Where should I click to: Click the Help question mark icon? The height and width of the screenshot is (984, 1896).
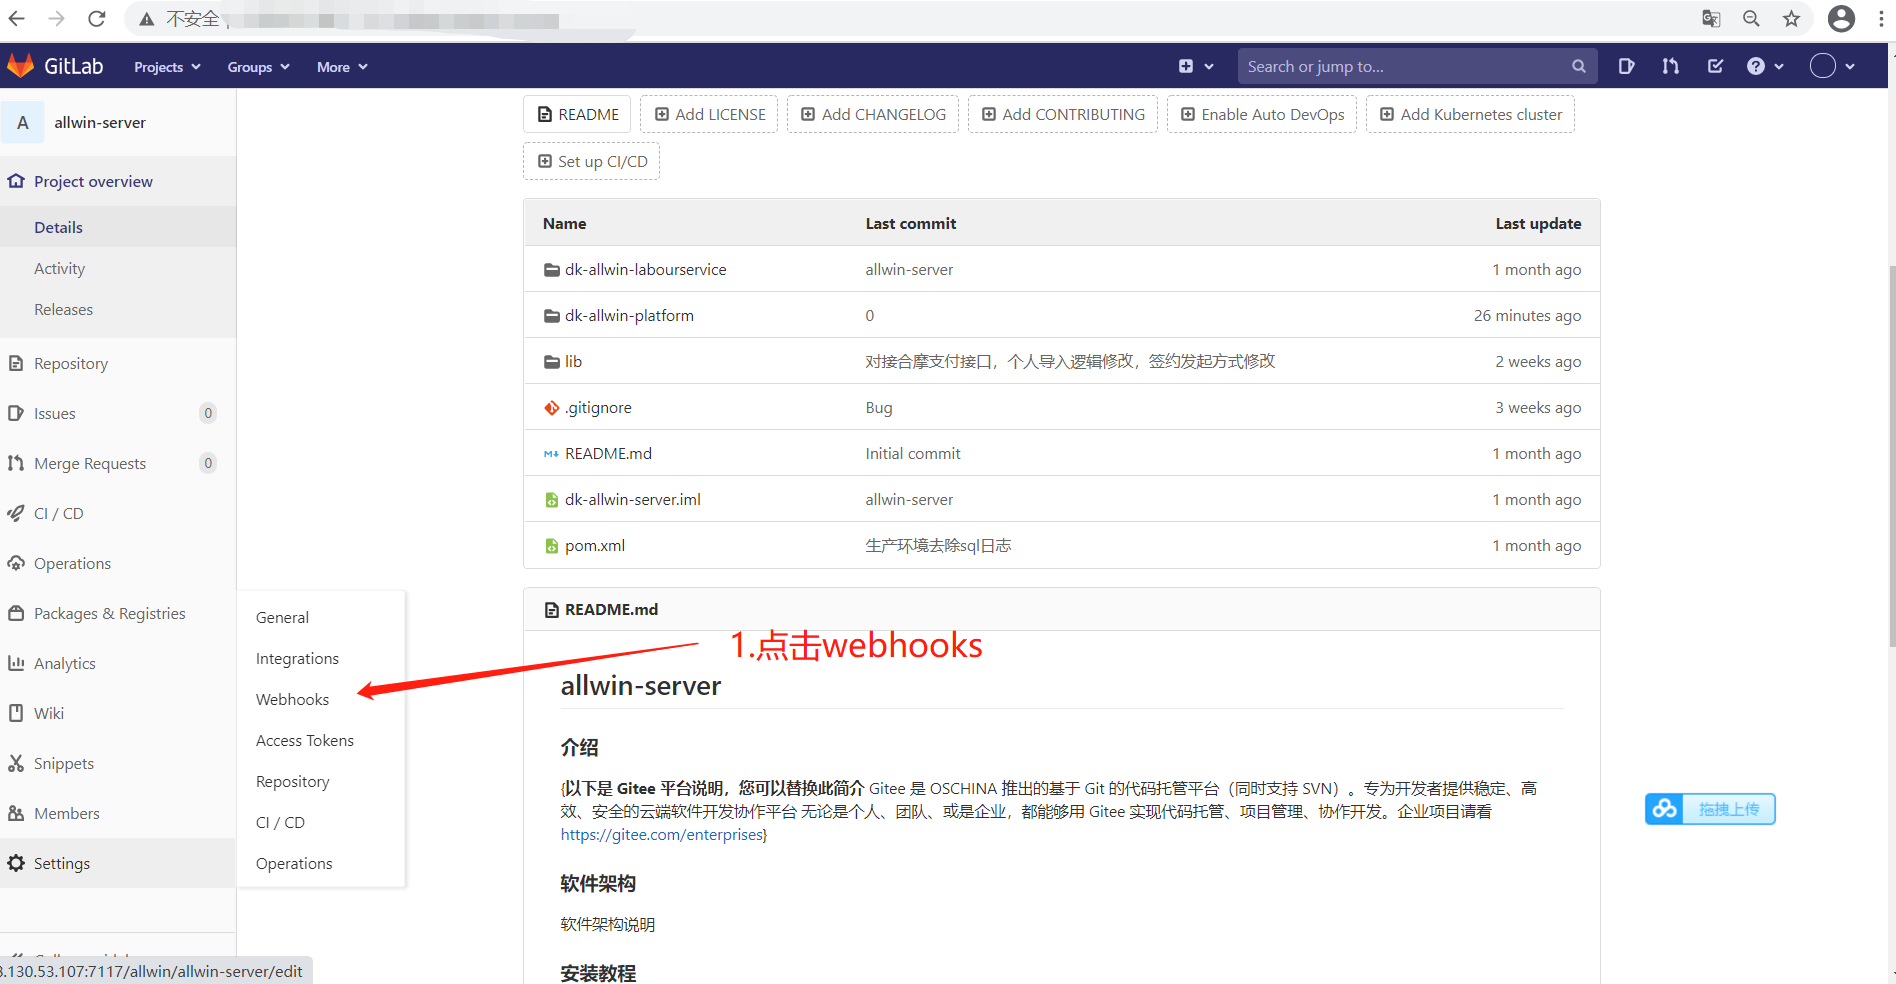[1756, 66]
